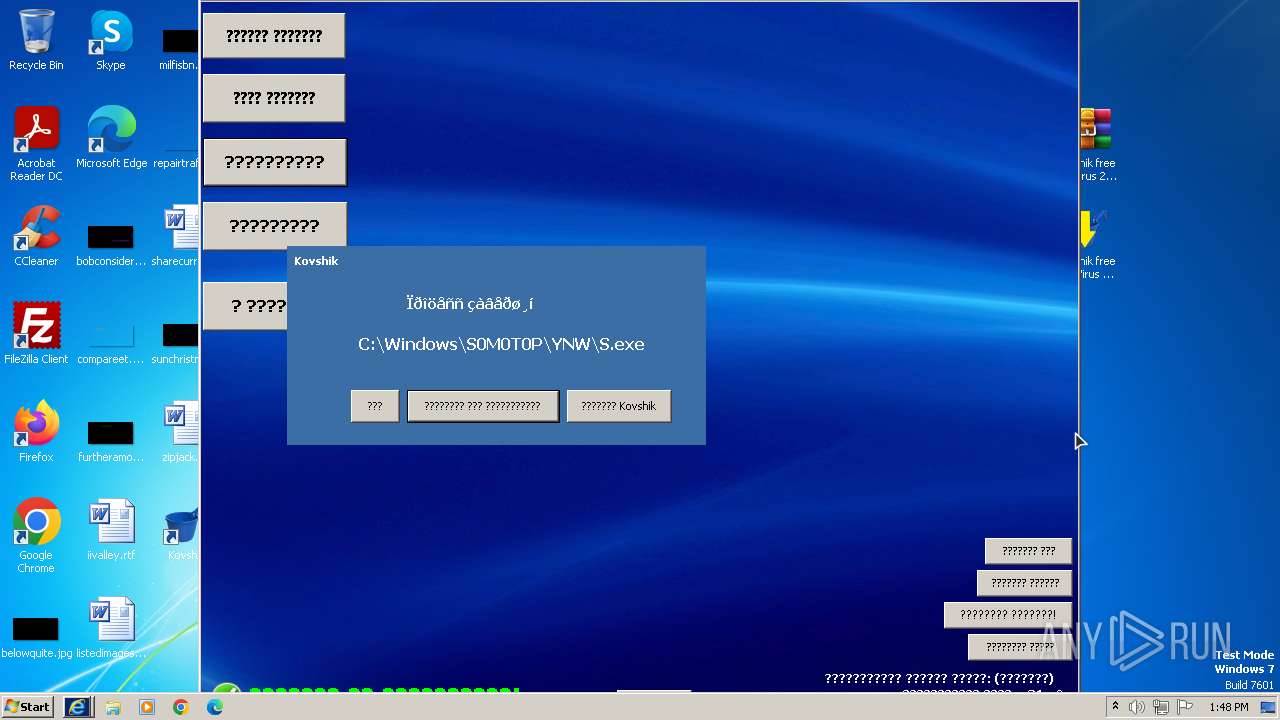The width and height of the screenshot is (1280, 720).
Task: Launch the Microsoft Edge desktop shortcut
Action: 111,138
